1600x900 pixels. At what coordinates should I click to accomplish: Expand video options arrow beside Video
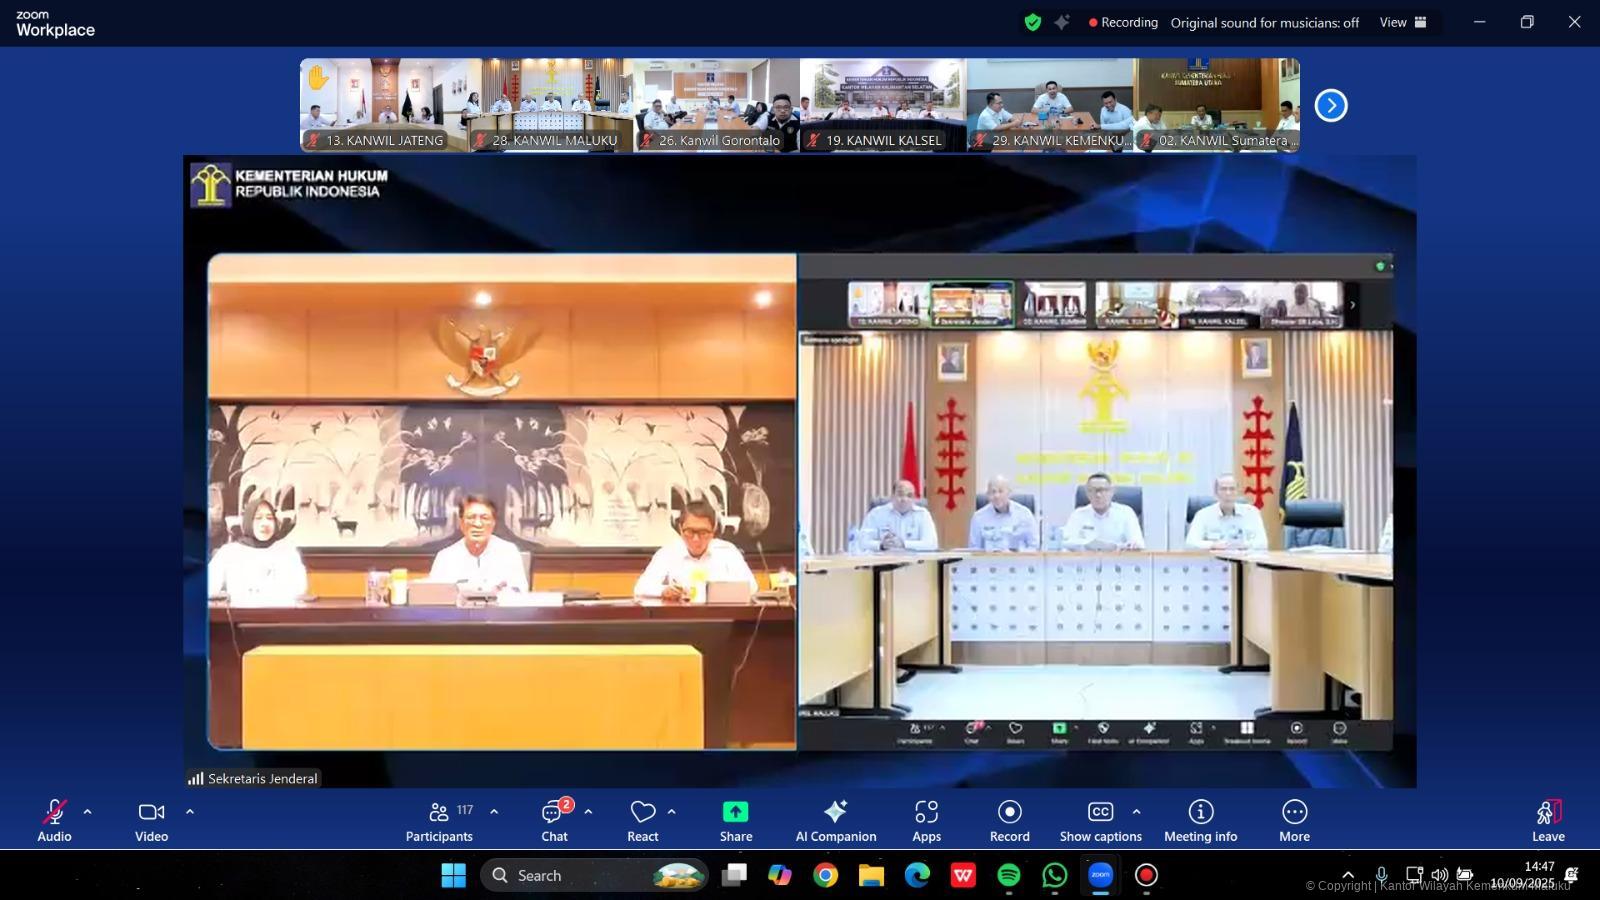[190, 811]
